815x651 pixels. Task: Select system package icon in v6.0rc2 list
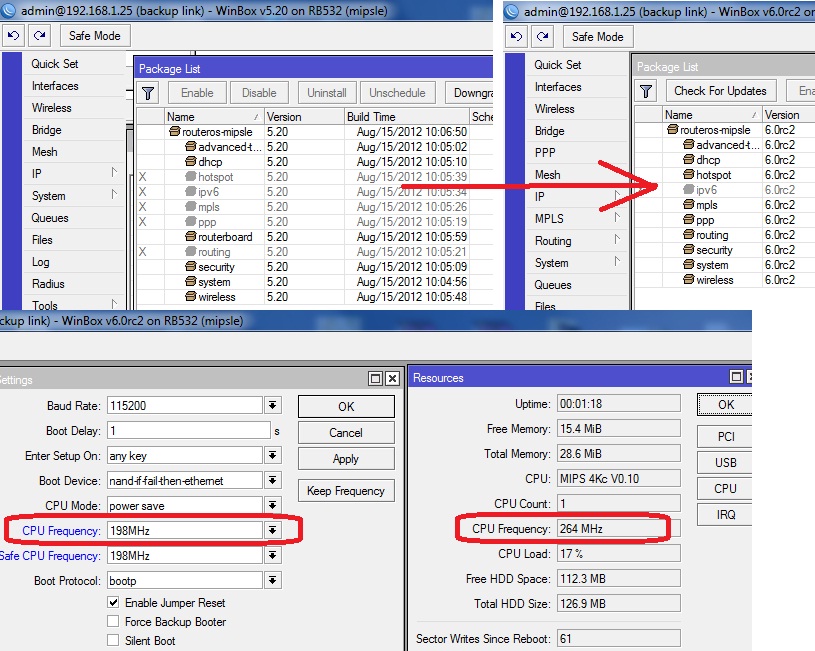click(x=689, y=265)
